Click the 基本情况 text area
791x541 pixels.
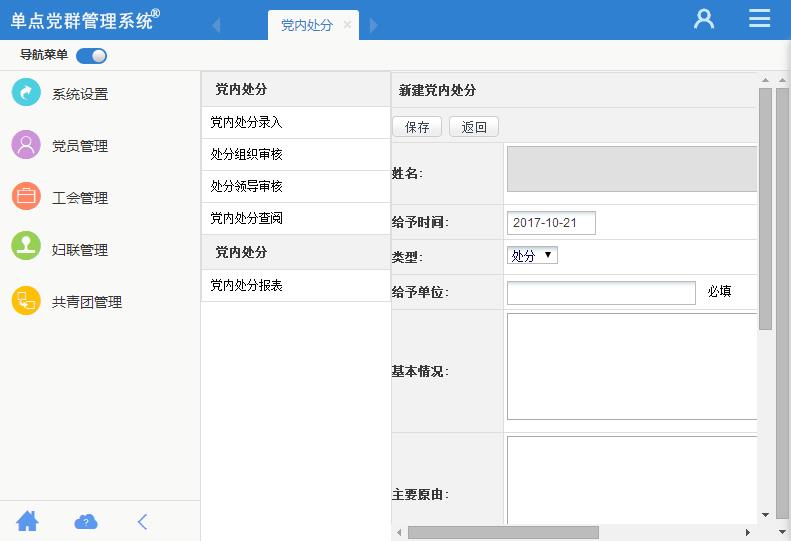click(x=632, y=366)
